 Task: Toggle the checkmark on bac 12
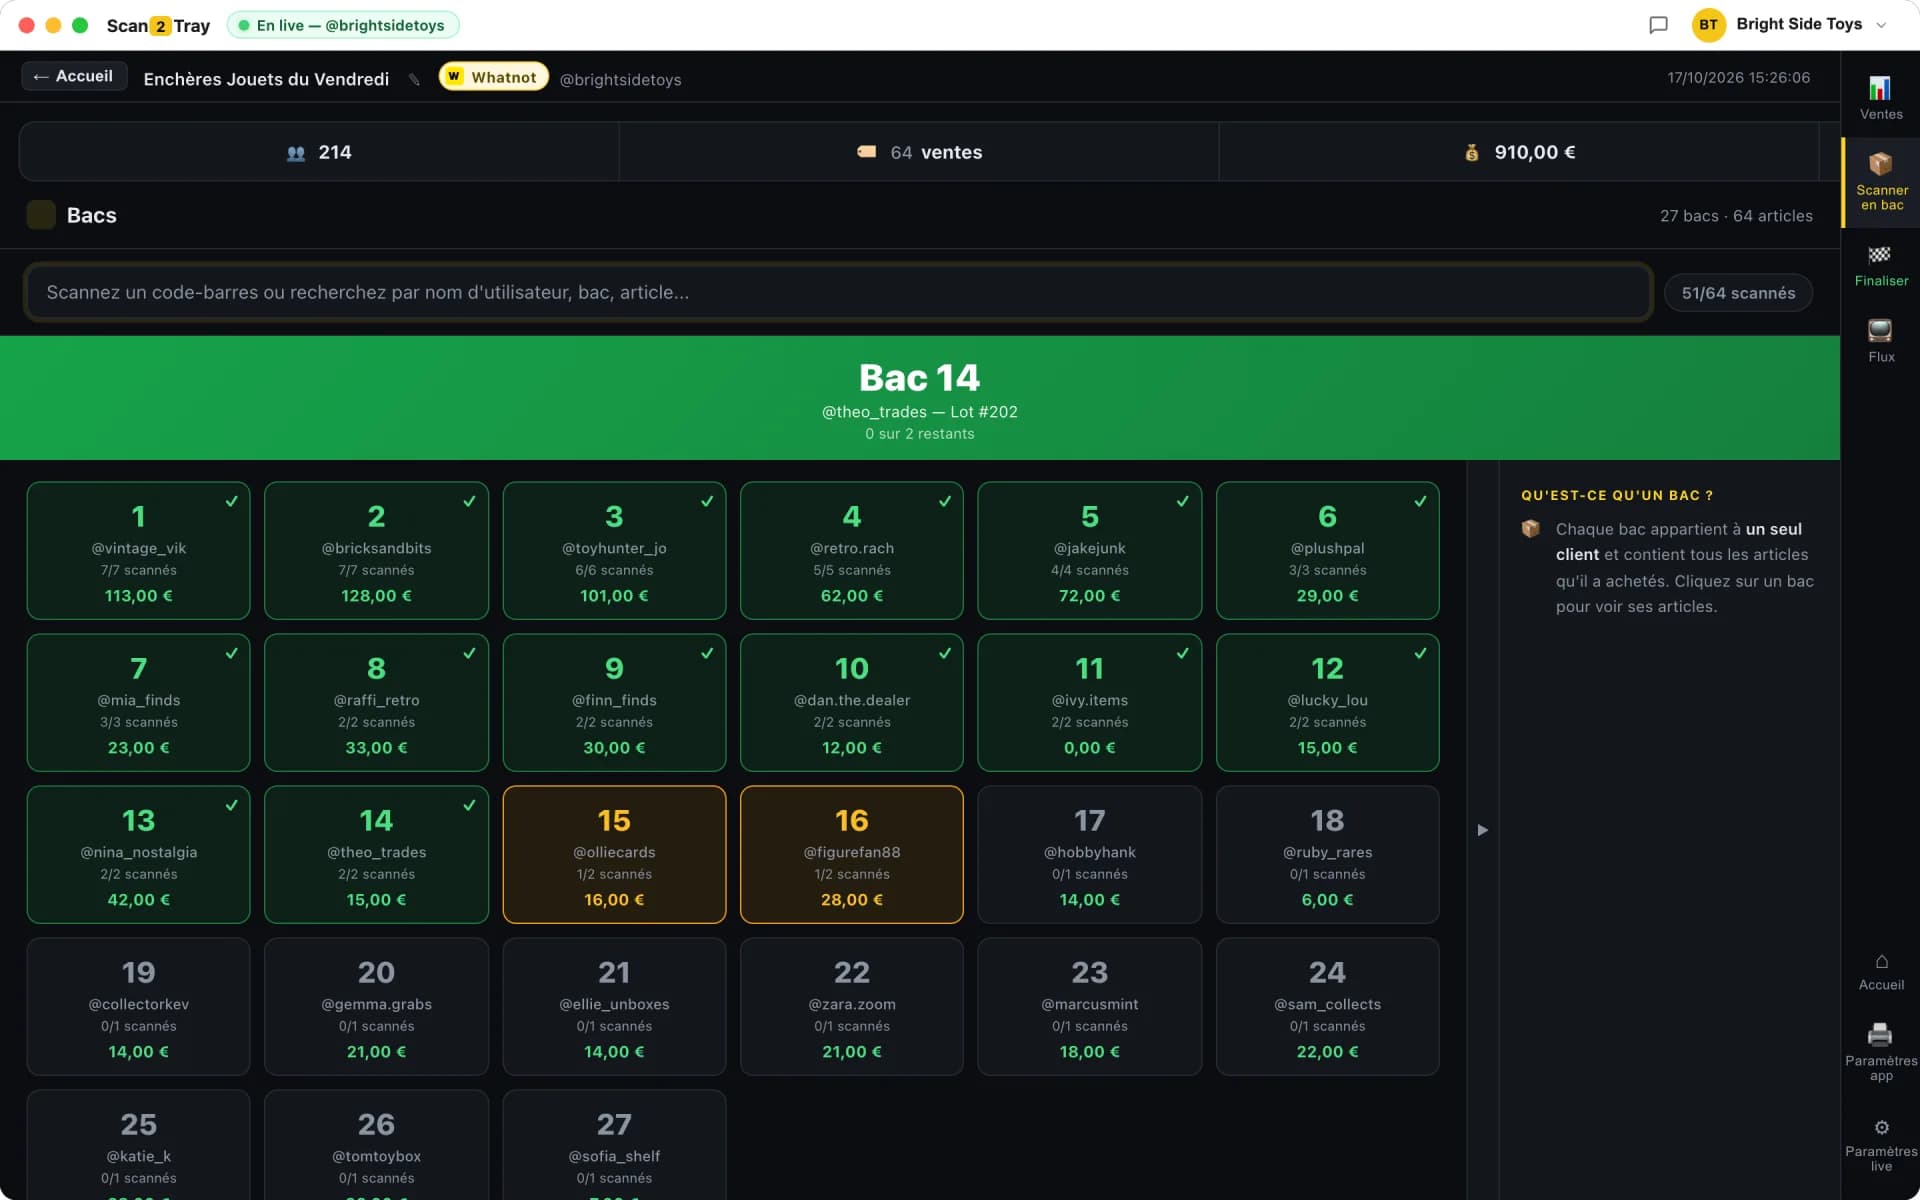click(1420, 653)
